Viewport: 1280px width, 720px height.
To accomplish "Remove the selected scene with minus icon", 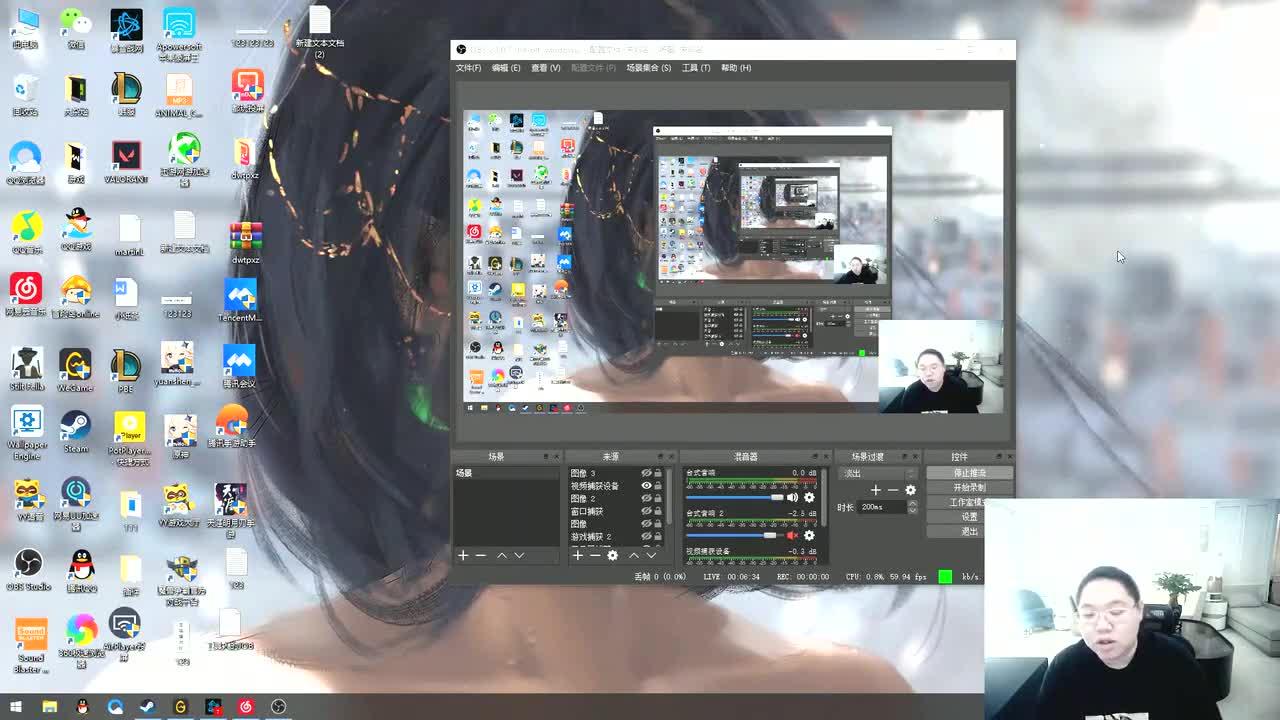I will [481, 555].
